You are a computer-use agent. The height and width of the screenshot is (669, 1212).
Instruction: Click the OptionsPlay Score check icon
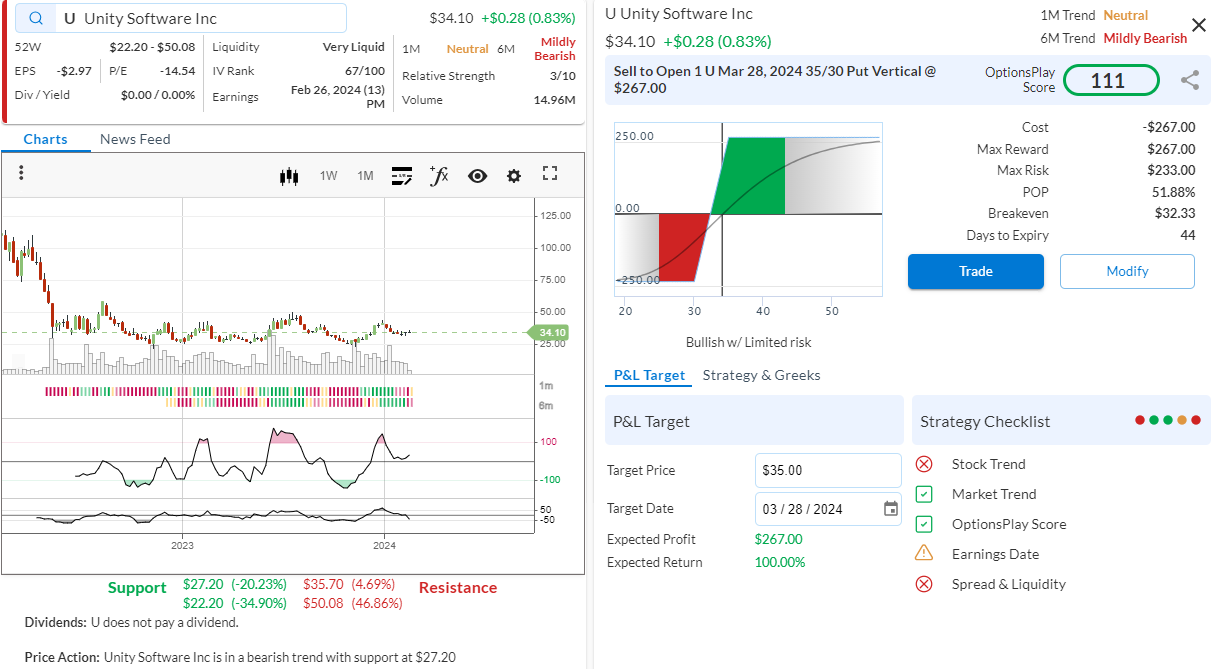pos(924,524)
